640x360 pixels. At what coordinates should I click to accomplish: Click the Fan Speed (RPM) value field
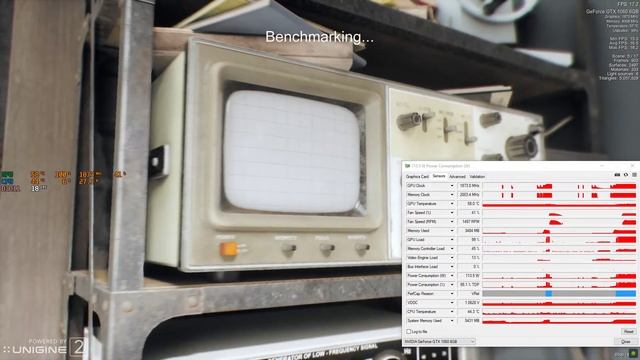point(469,222)
